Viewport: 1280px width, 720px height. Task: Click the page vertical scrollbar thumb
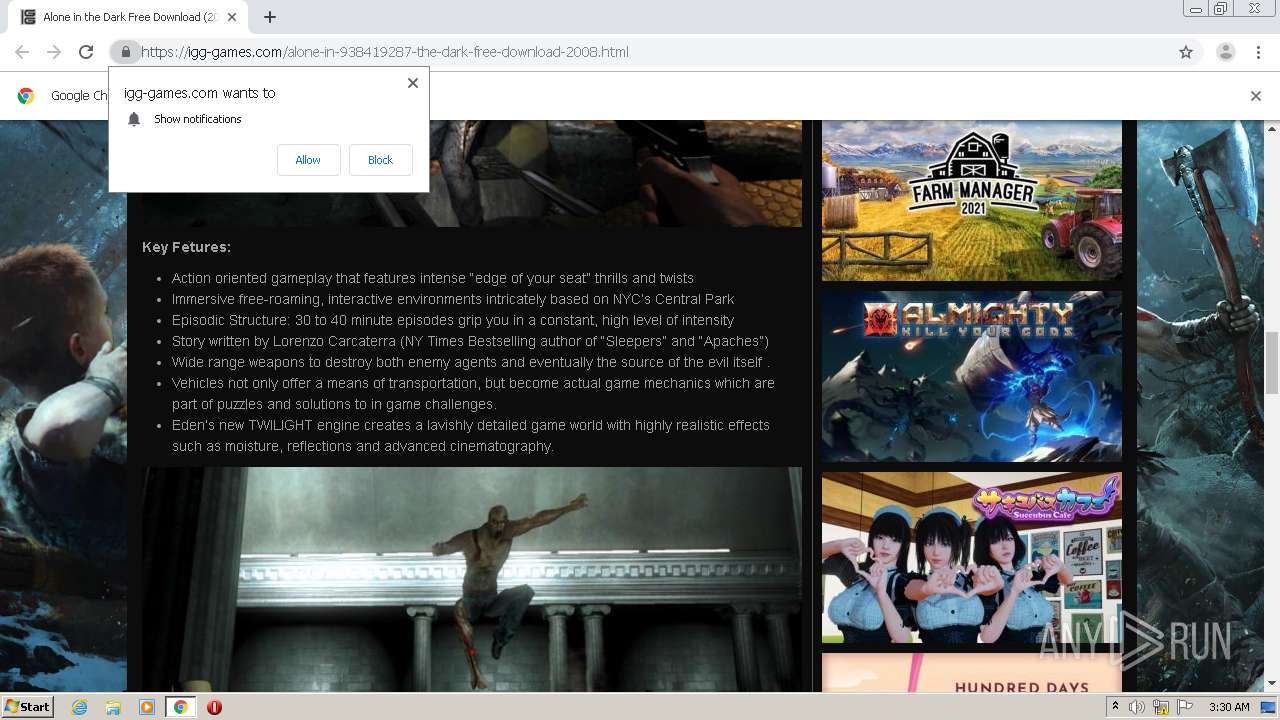(1272, 362)
